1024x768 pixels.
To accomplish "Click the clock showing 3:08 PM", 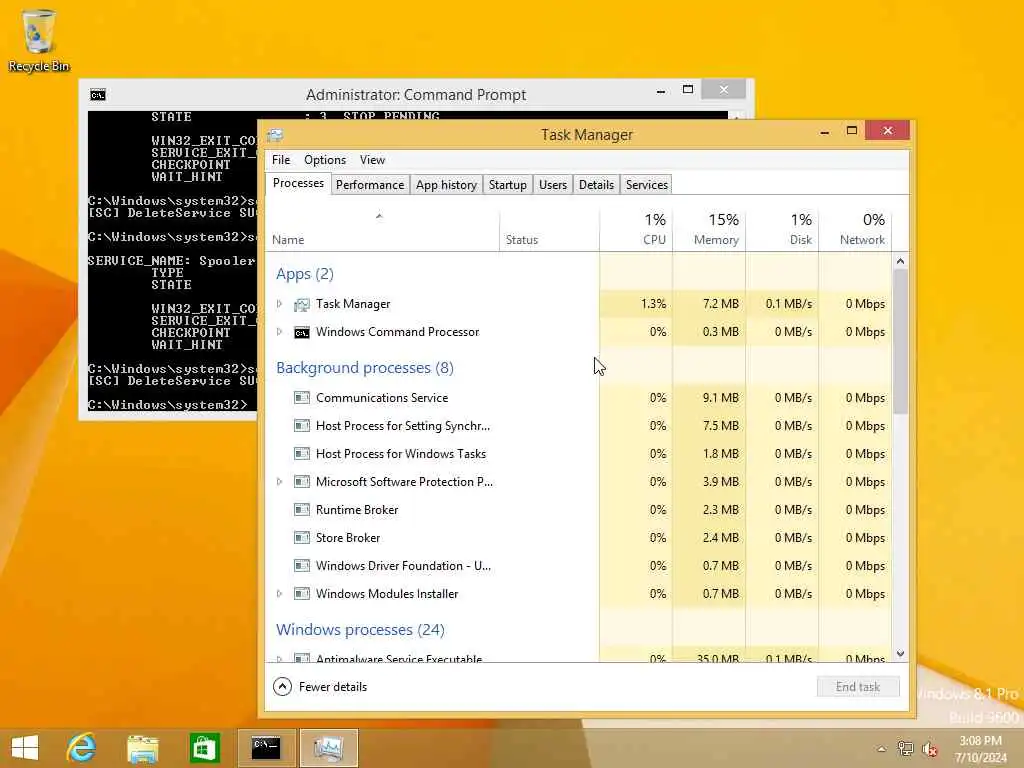I will (x=980, y=741).
